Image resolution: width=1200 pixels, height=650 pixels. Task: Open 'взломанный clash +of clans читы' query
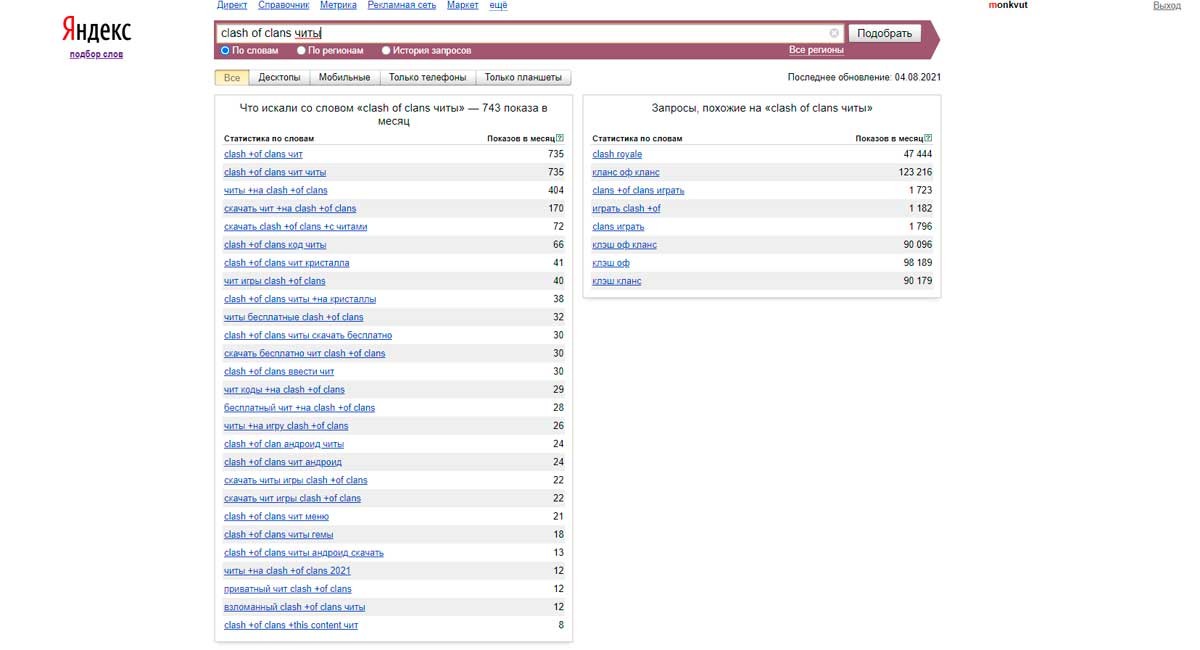295,607
